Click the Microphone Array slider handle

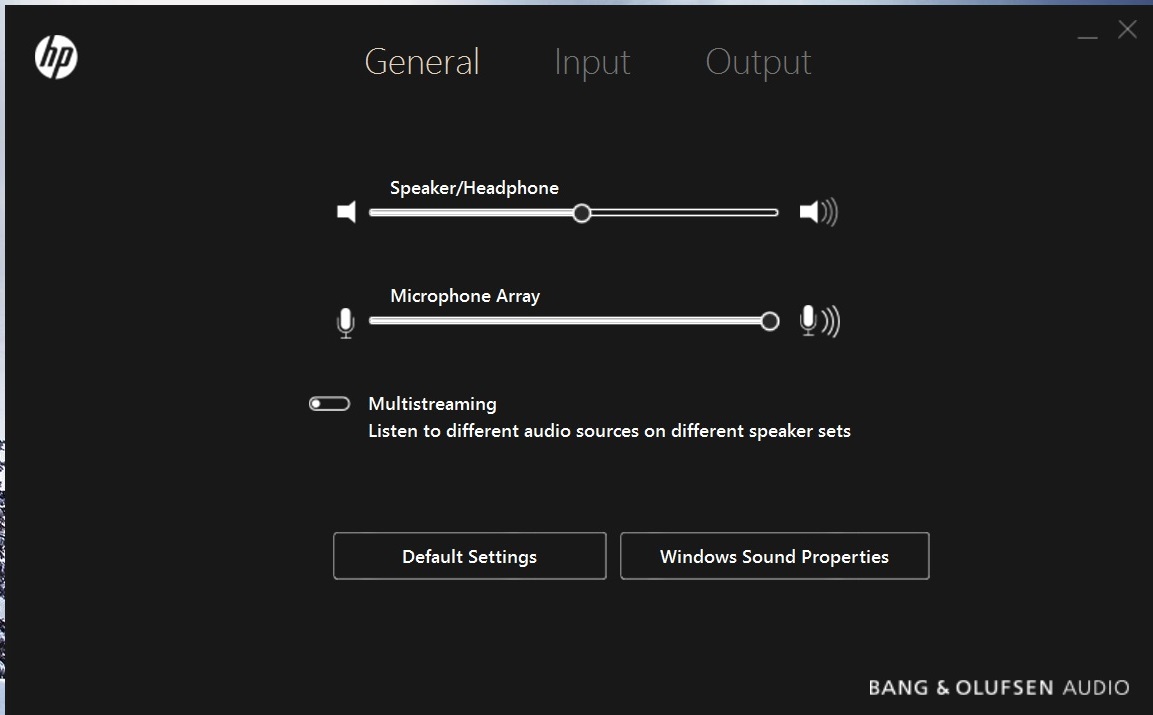coord(769,321)
